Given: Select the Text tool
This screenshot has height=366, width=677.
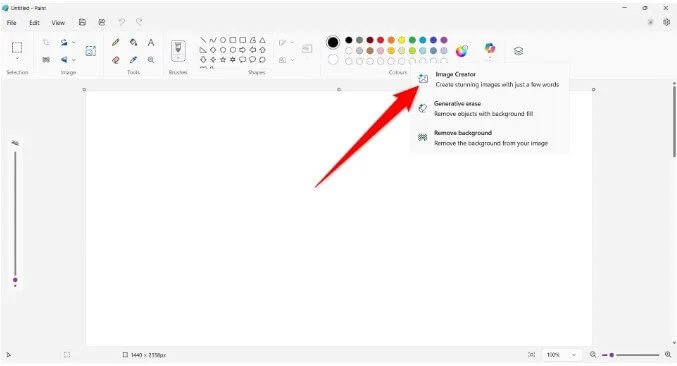Looking at the screenshot, I should pos(151,42).
